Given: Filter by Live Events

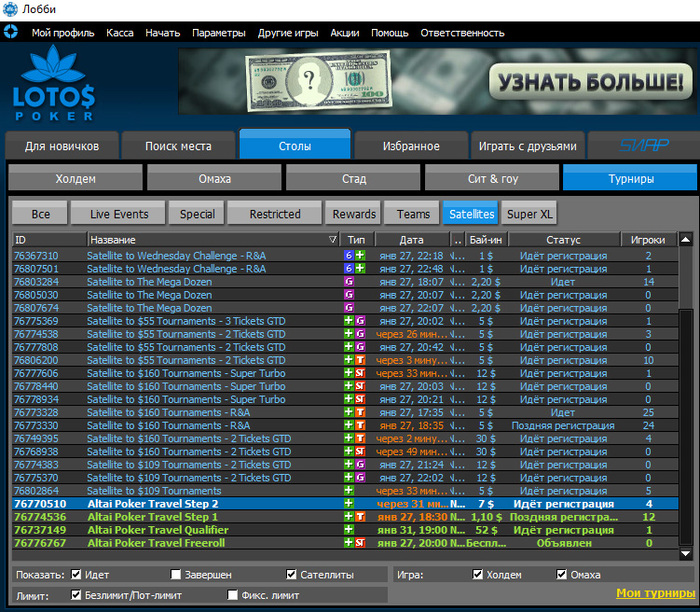Looking at the screenshot, I should click(119, 214).
